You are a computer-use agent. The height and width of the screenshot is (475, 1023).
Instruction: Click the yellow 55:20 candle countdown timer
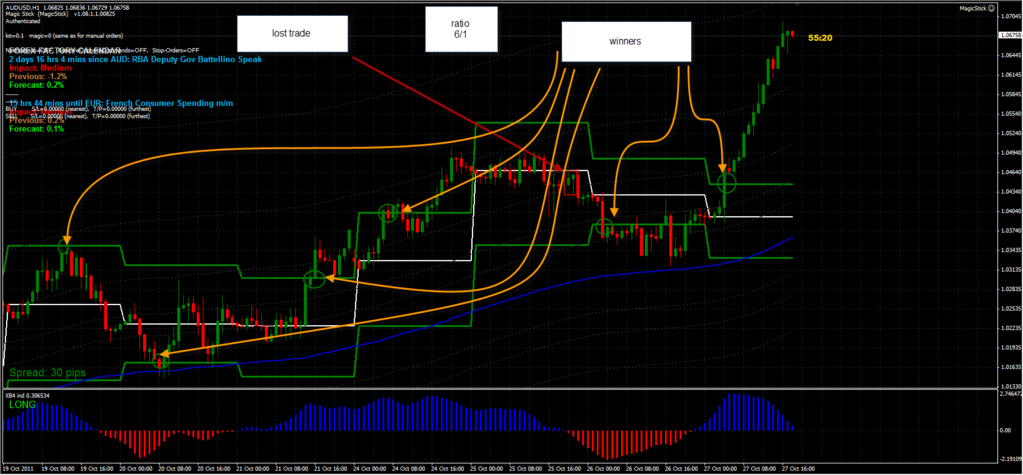(819, 38)
